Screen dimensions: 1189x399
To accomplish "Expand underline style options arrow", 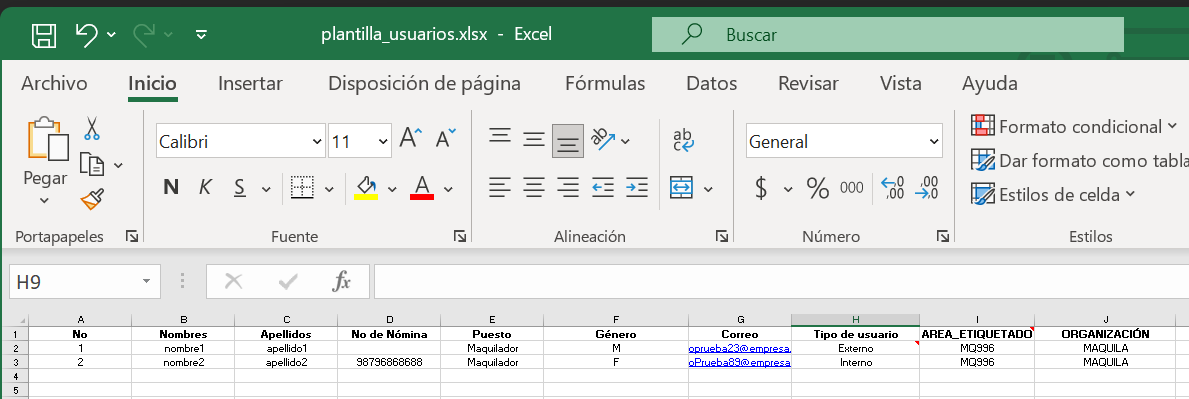I will 266,189.
